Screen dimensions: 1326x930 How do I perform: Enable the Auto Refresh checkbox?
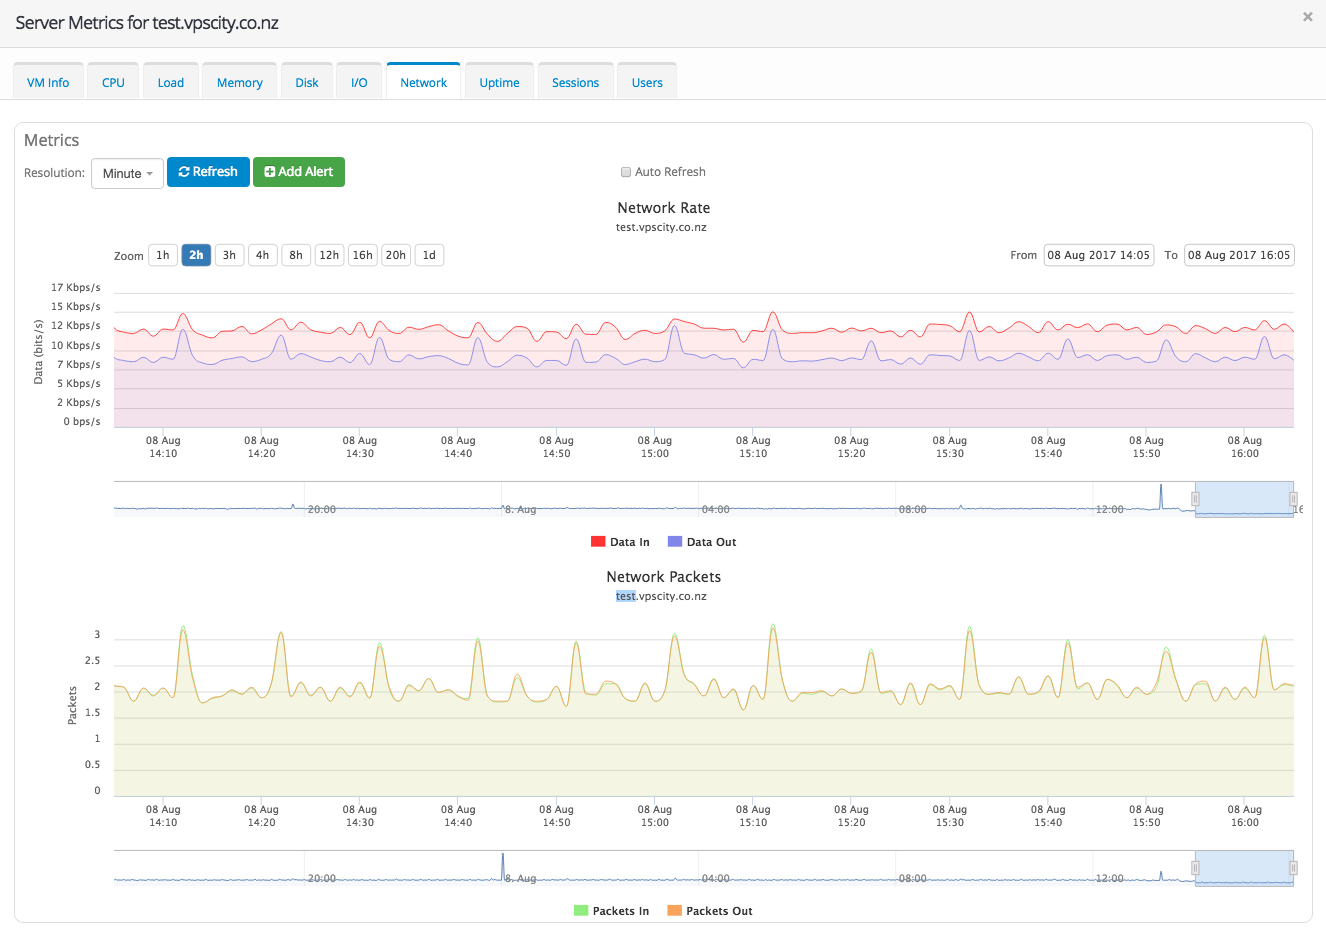[x=626, y=172]
